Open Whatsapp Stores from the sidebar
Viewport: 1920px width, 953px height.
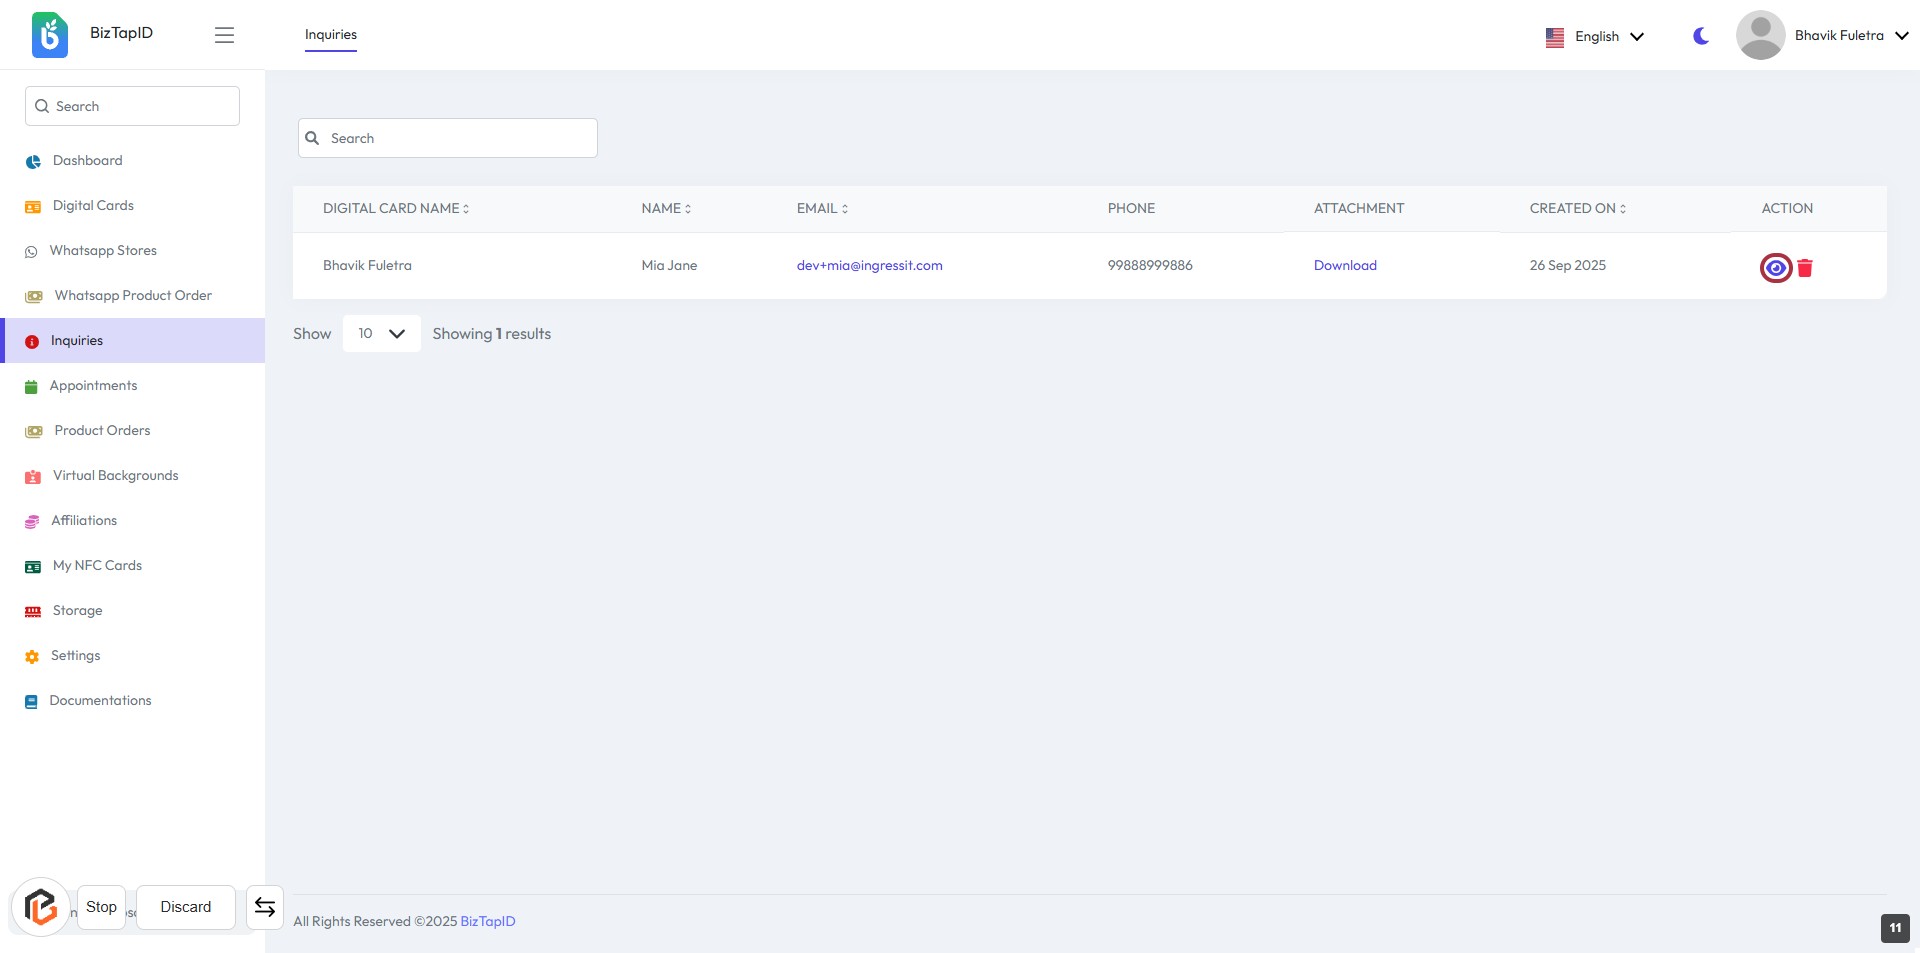coord(103,251)
